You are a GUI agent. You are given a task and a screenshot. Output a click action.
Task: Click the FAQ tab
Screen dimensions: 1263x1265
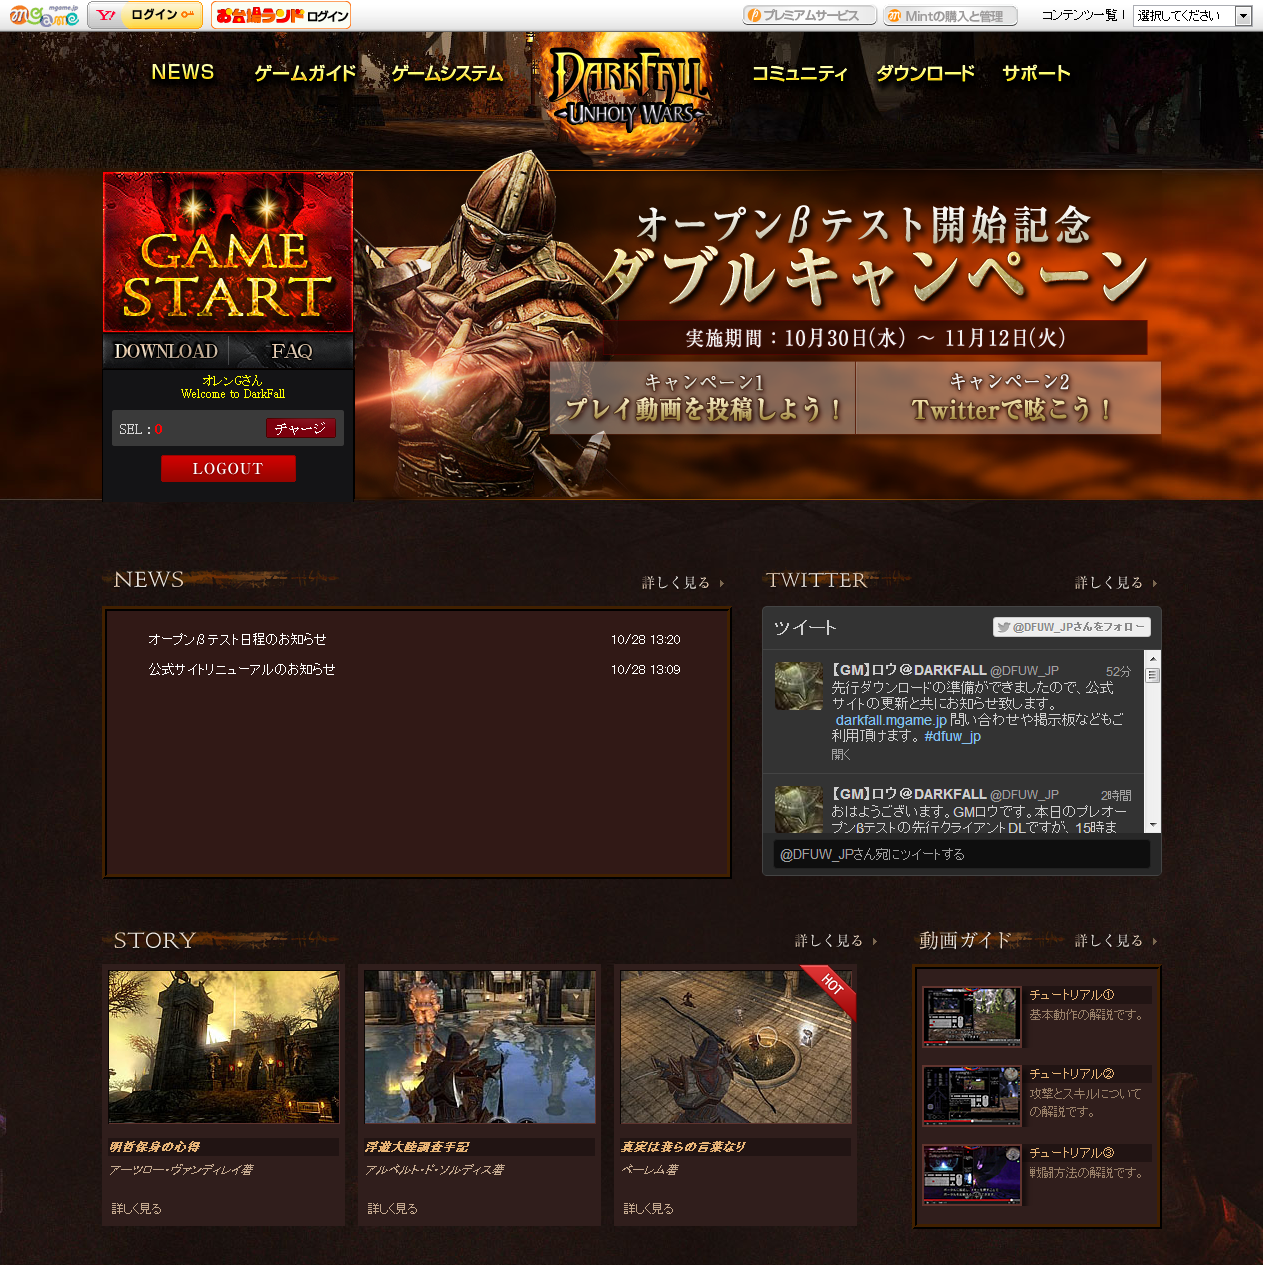point(292,351)
